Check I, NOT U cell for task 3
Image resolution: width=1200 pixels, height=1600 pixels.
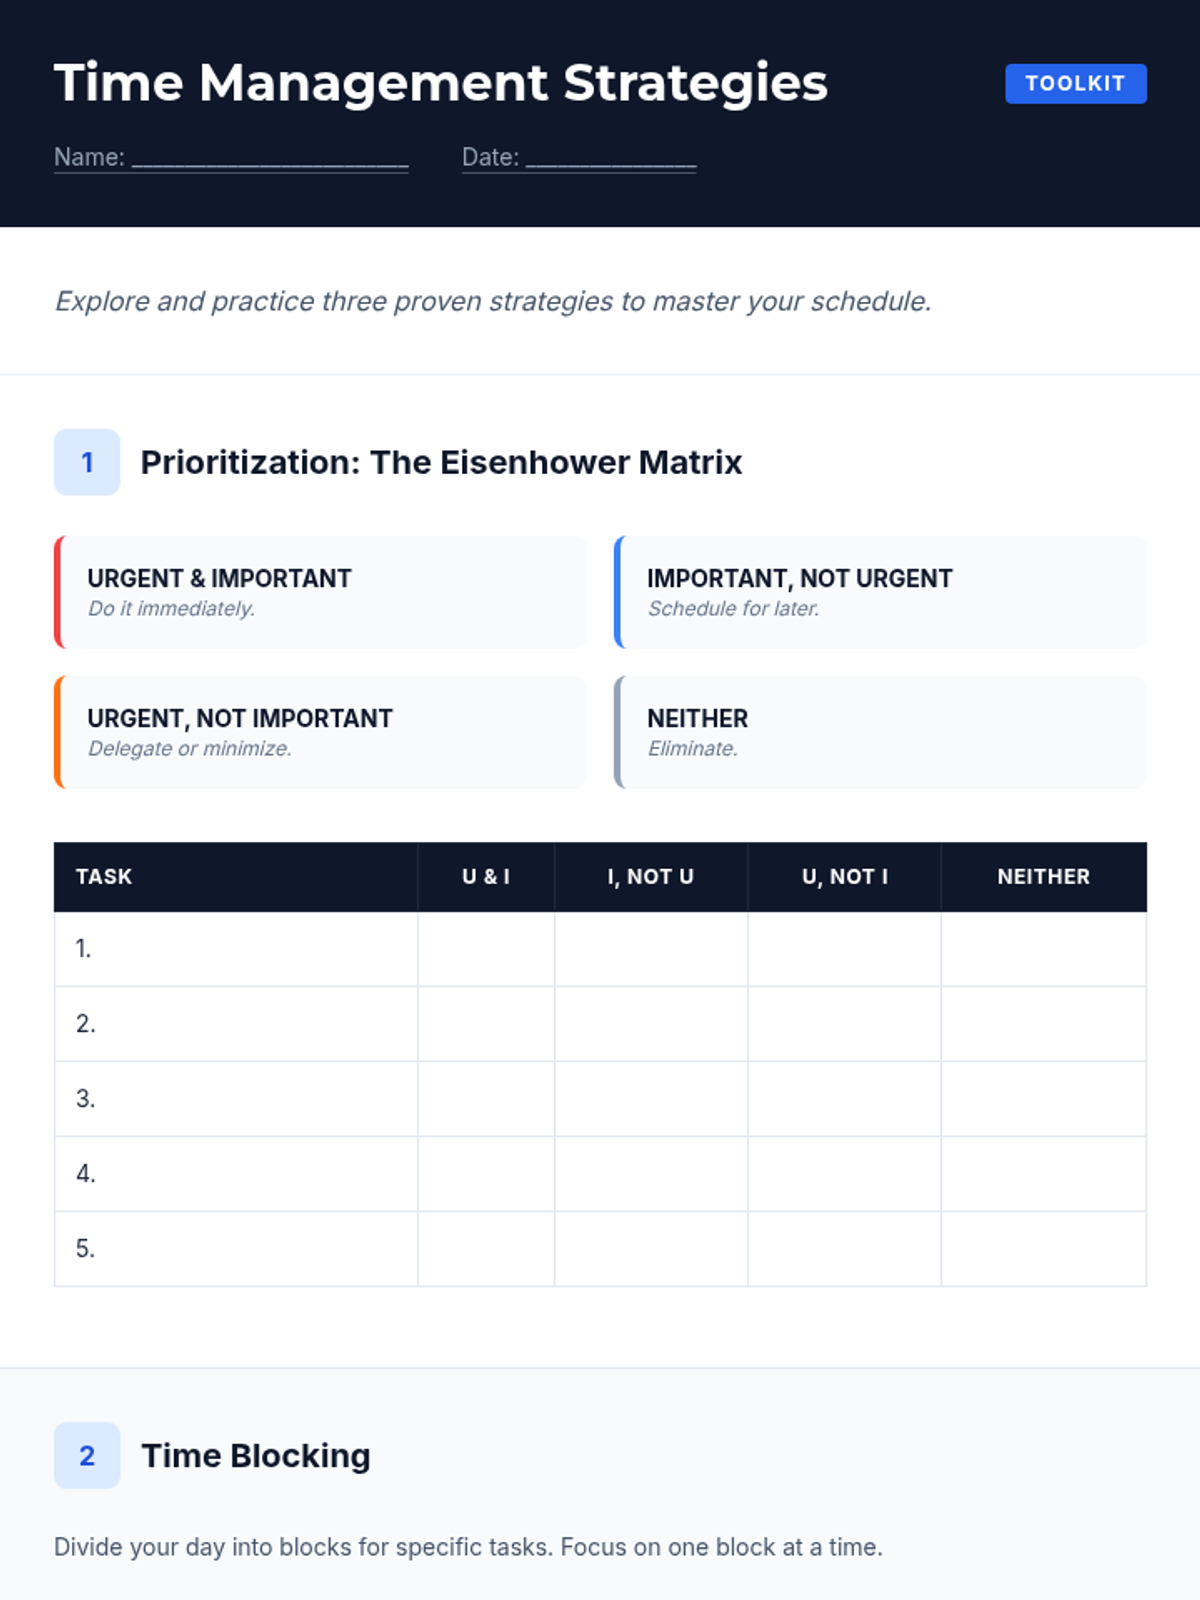[x=651, y=1099]
